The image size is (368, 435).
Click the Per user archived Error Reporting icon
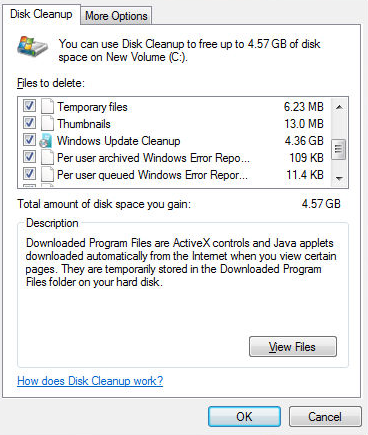(x=47, y=158)
